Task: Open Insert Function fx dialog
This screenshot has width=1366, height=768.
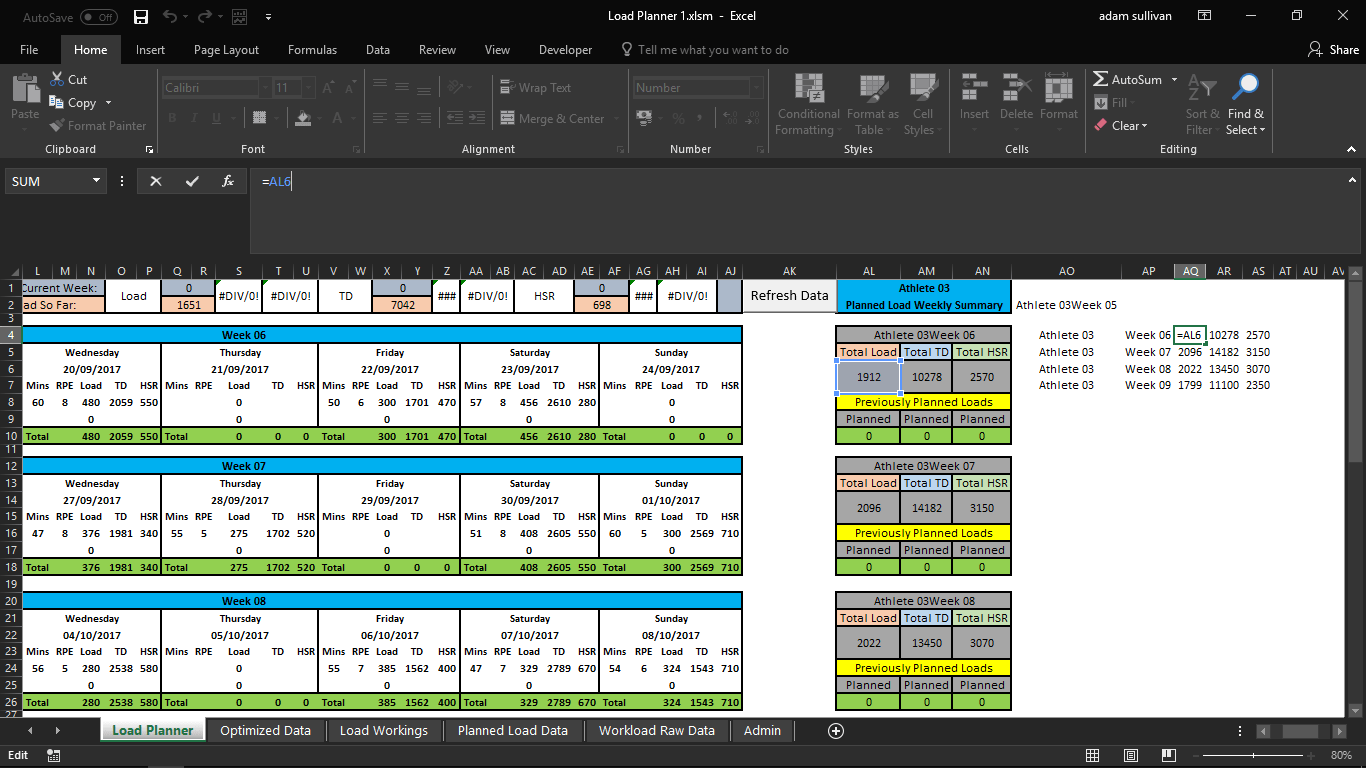Action: click(228, 181)
